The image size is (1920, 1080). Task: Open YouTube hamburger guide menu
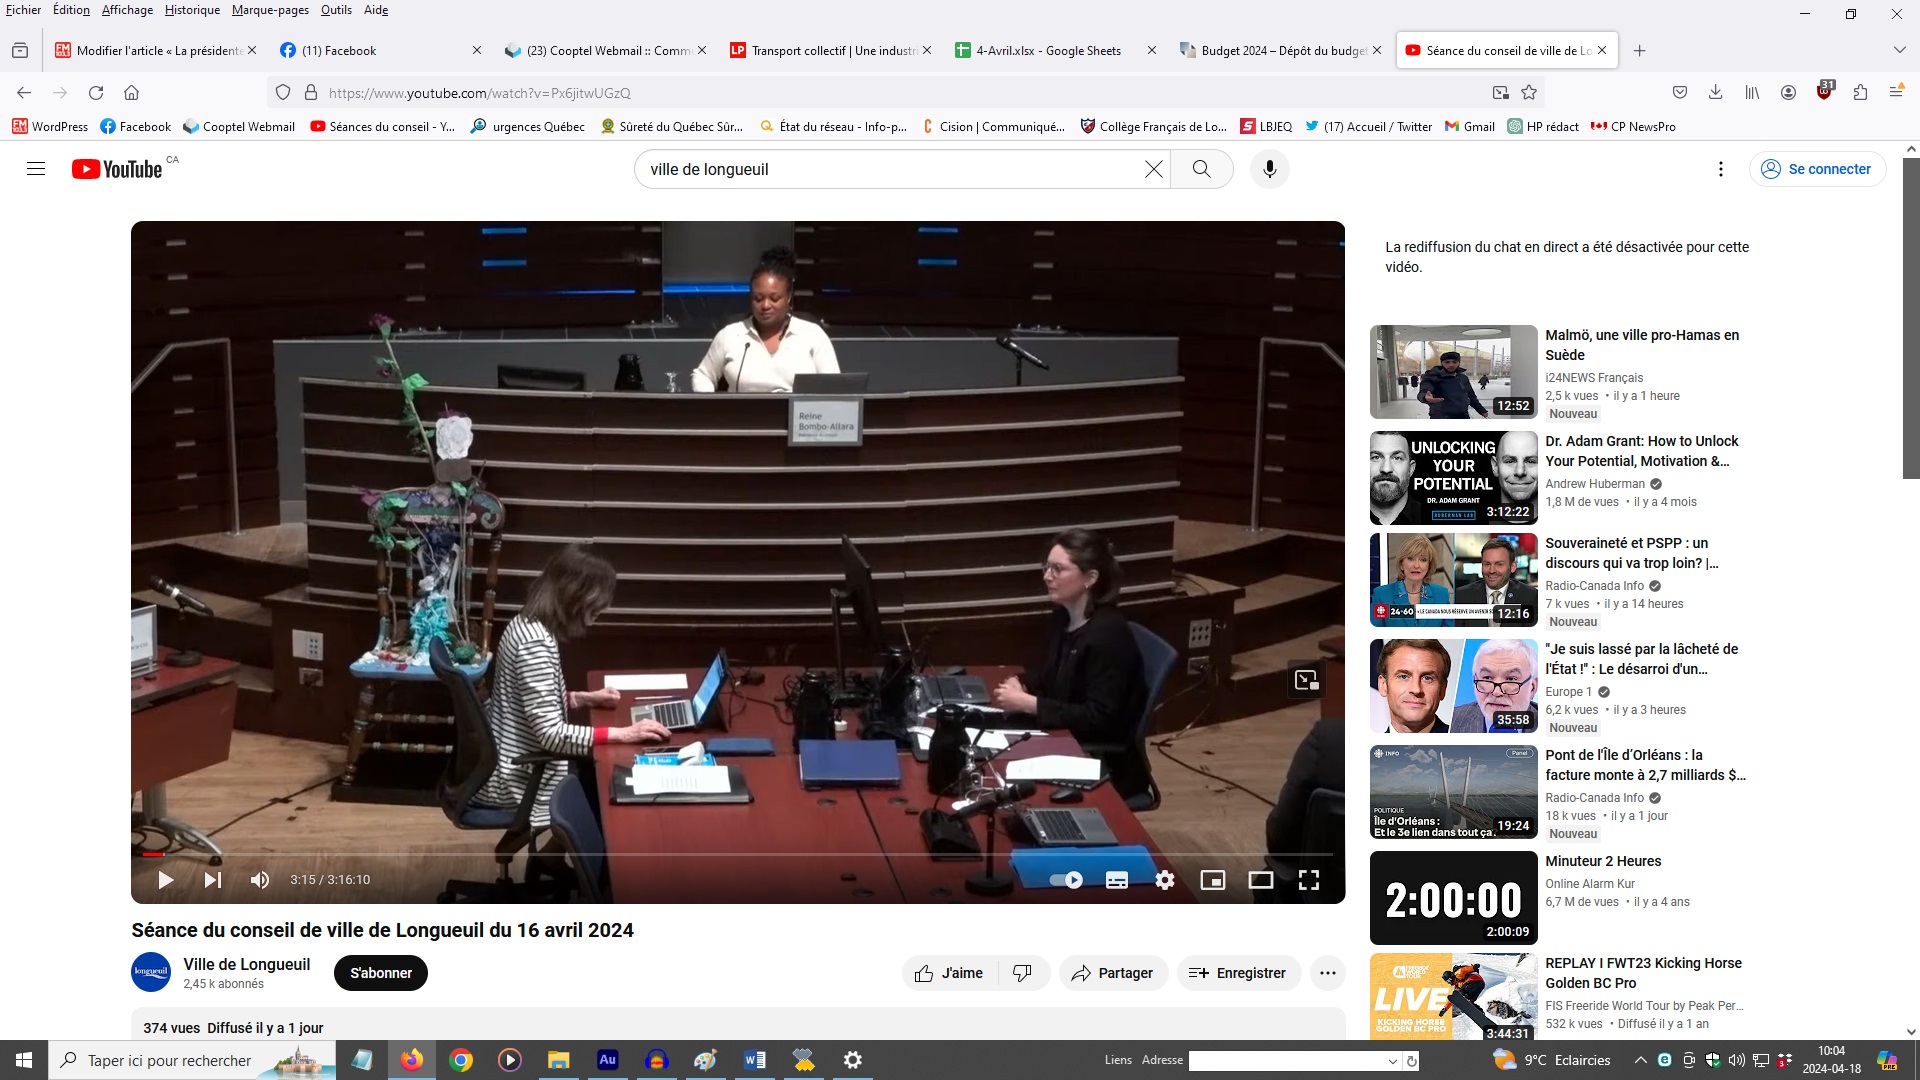click(36, 169)
